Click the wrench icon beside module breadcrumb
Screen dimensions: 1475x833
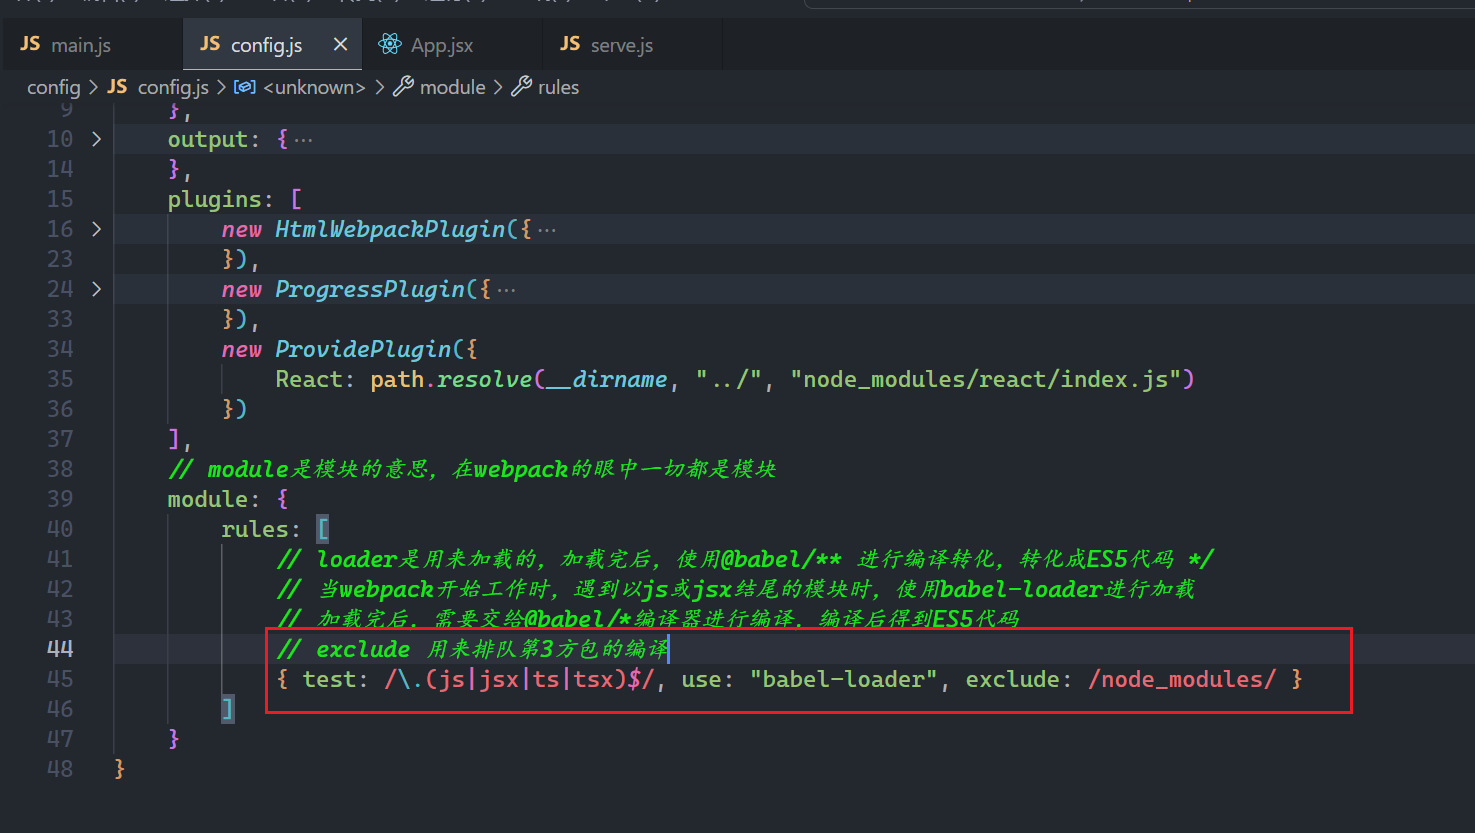(x=403, y=87)
